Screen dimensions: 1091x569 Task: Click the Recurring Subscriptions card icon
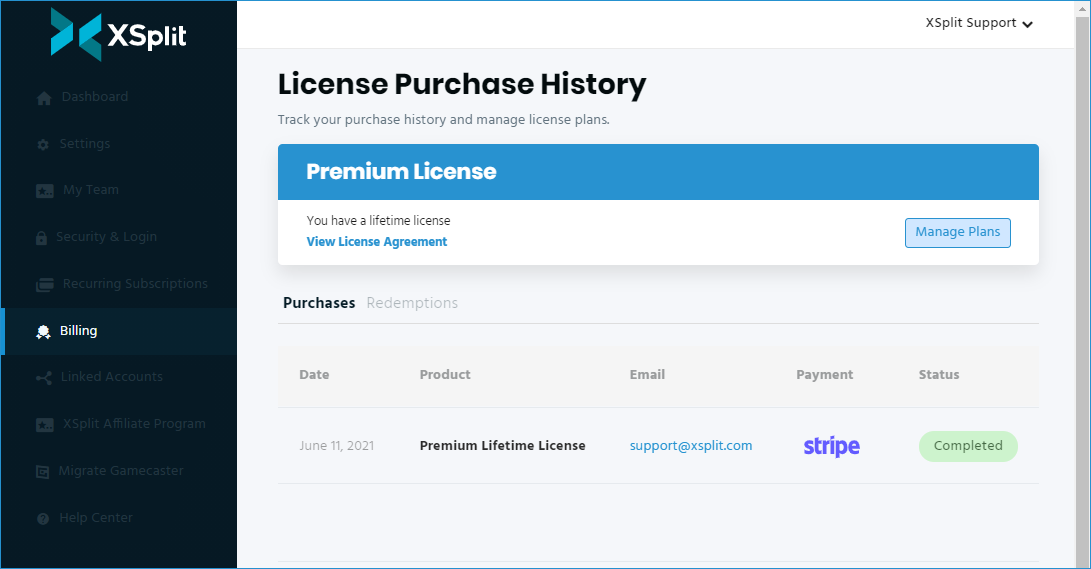pyautogui.click(x=45, y=284)
